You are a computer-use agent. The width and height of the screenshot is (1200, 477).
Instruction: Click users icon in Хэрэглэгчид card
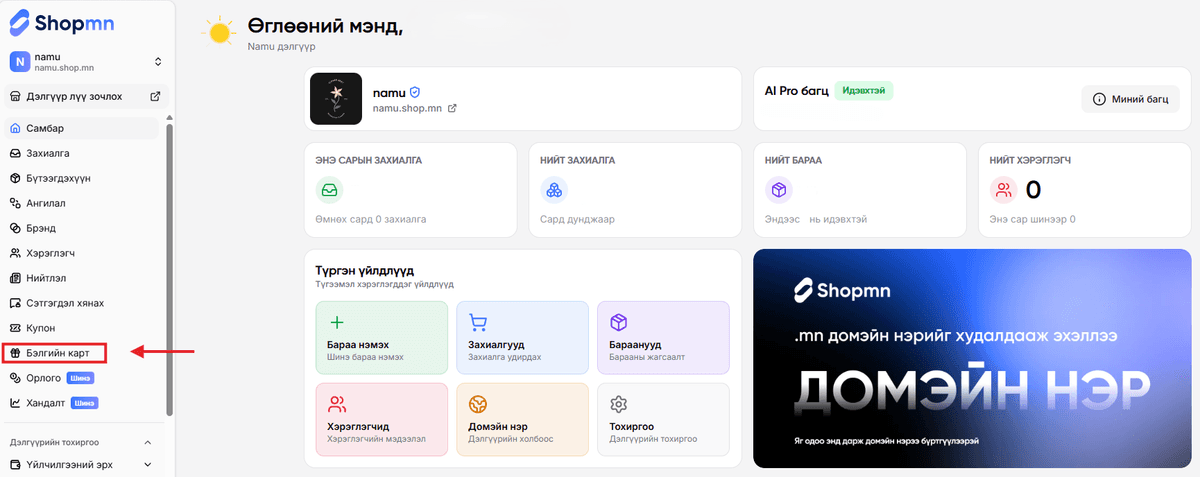tap(337, 404)
